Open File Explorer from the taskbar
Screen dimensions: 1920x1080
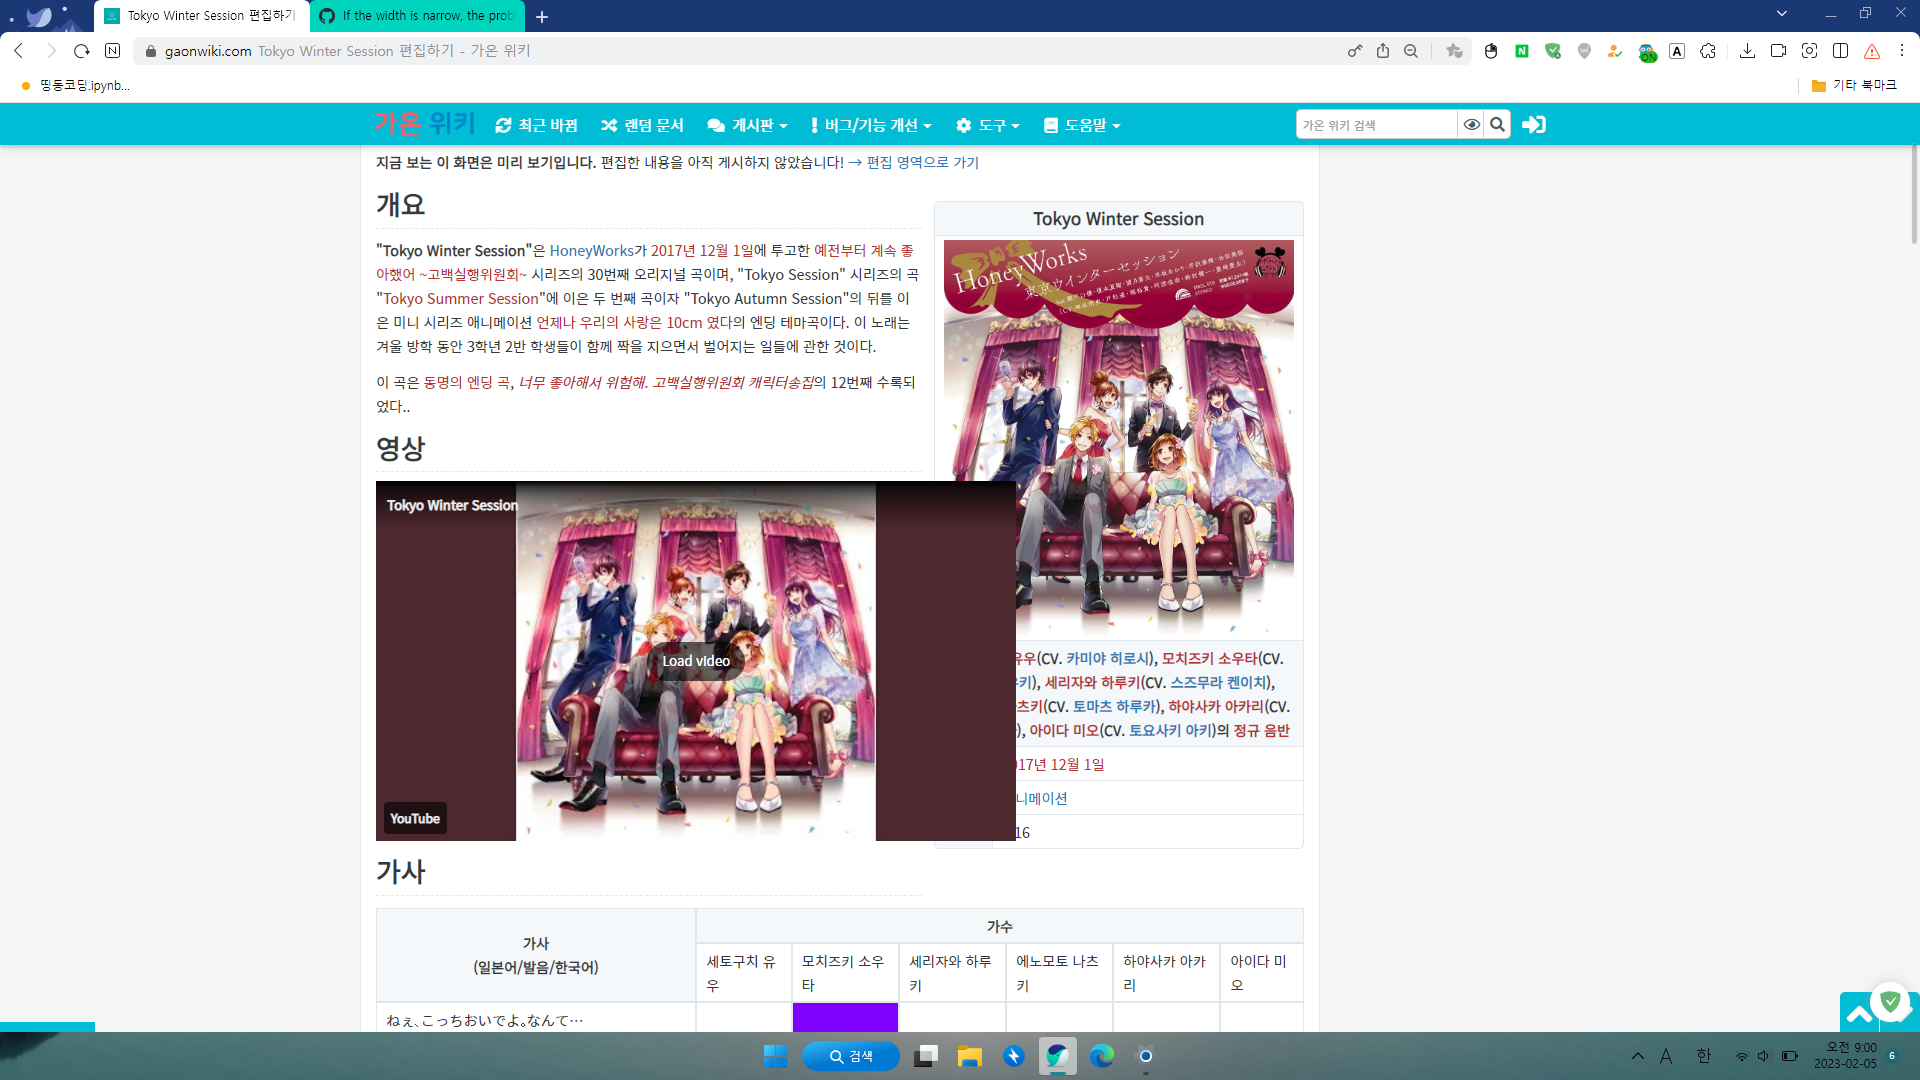tap(969, 1056)
